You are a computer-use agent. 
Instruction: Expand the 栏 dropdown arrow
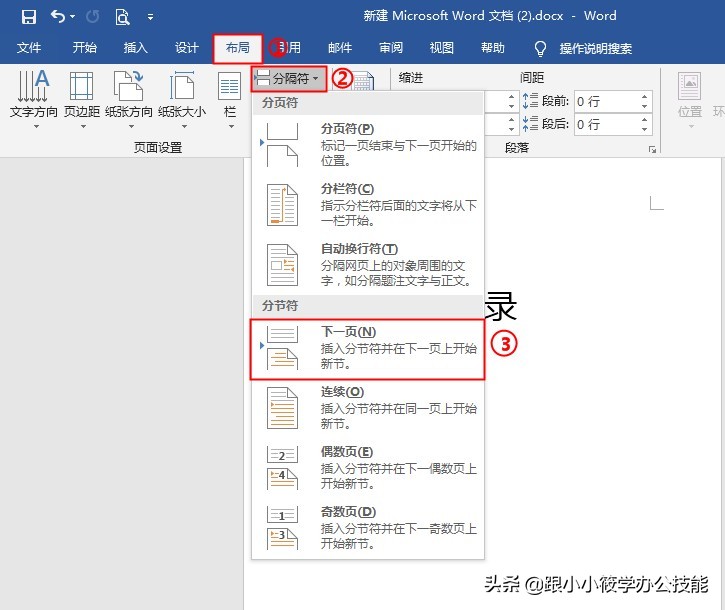coord(231,126)
